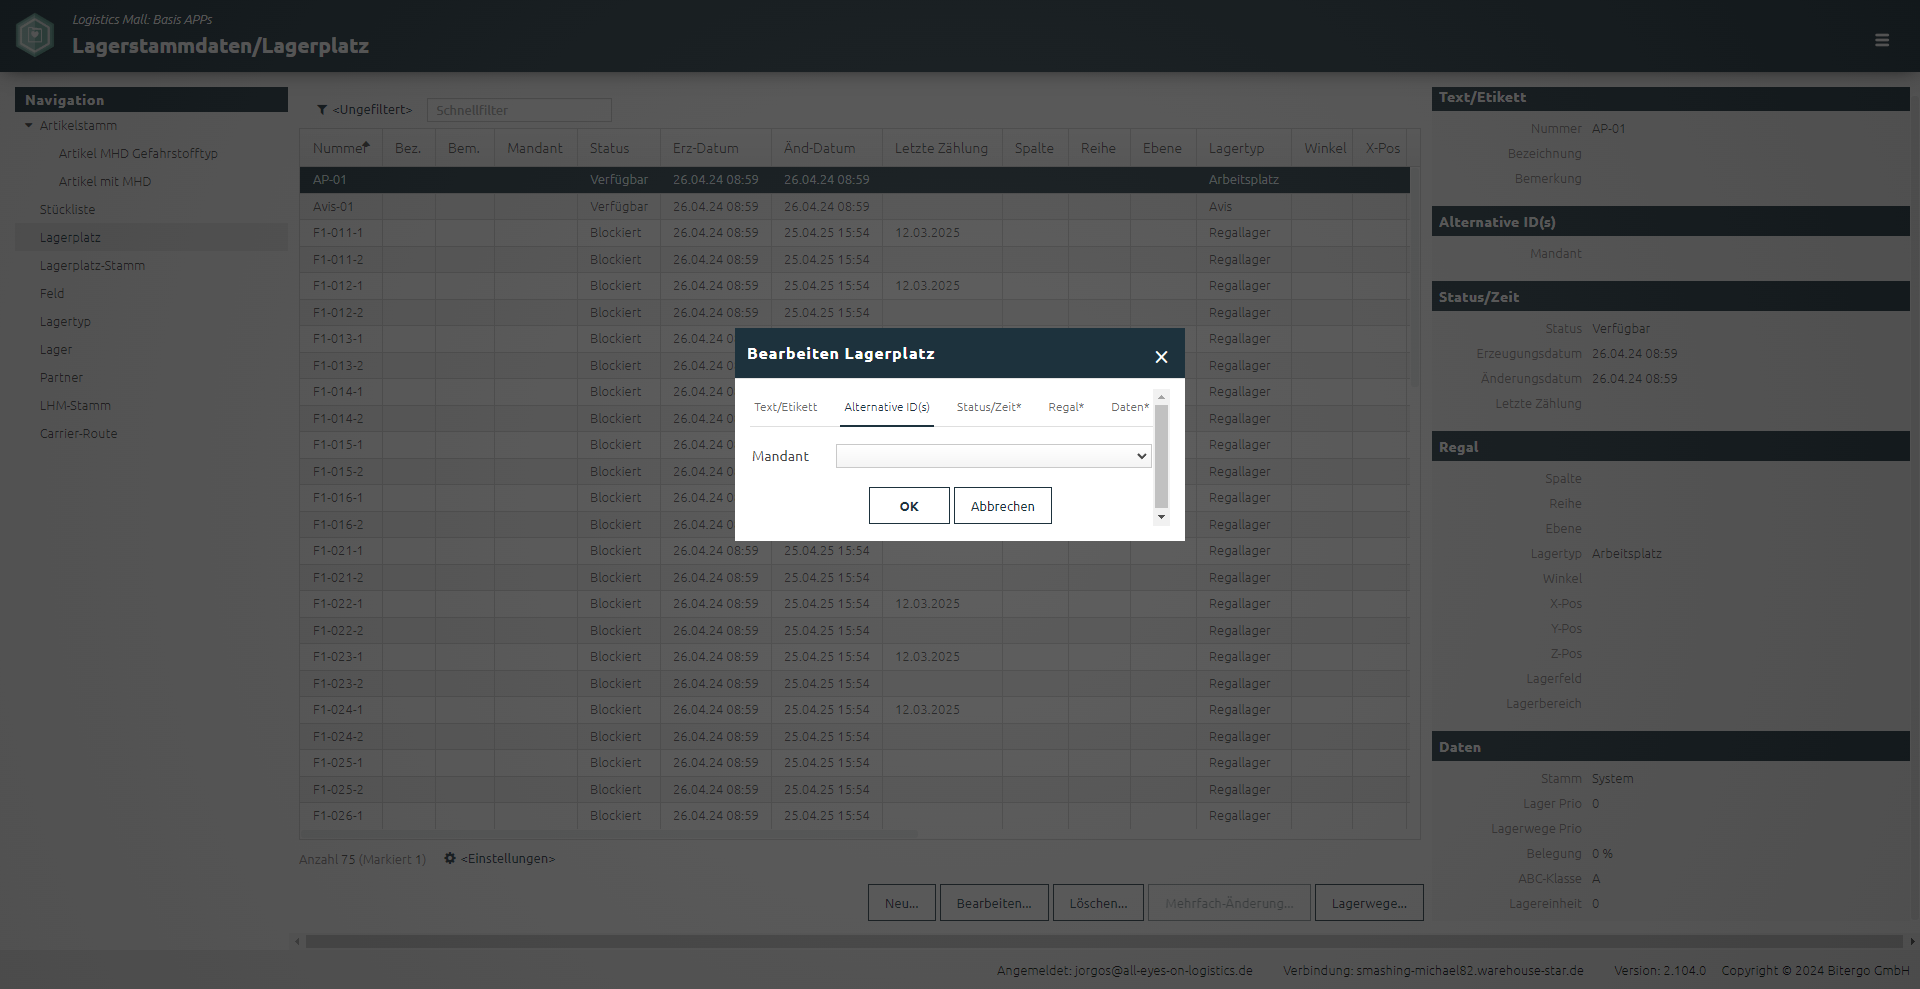This screenshot has height=989, width=1920.
Task: Select the F1-022-2 table row
Action: pos(855,630)
